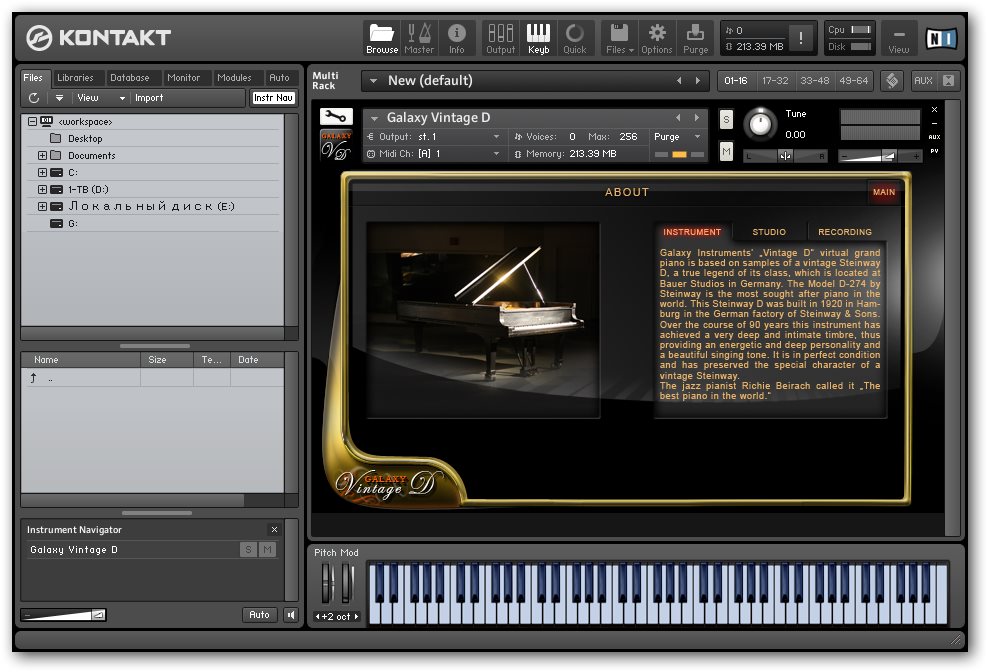Screen dimensions: 988x672
Task: Switch to the STUDIO tab
Action: (769, 232)
